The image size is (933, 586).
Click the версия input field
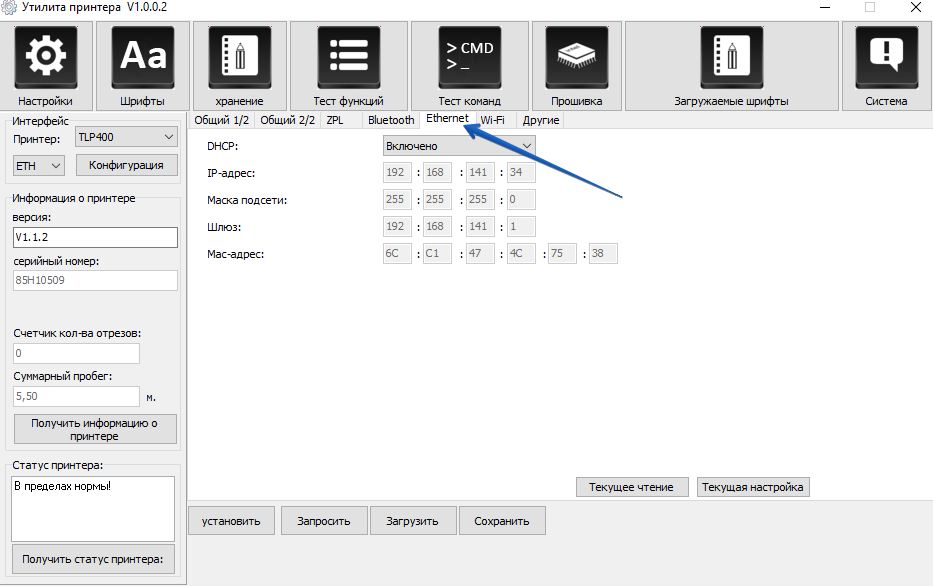pos(95,237)
